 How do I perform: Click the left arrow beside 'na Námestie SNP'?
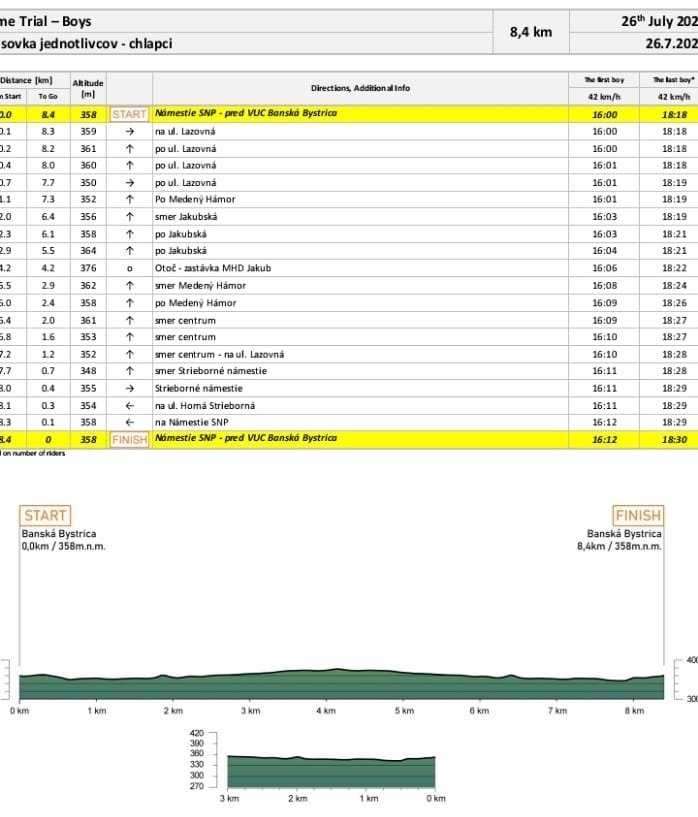click(x=129, y=422)
